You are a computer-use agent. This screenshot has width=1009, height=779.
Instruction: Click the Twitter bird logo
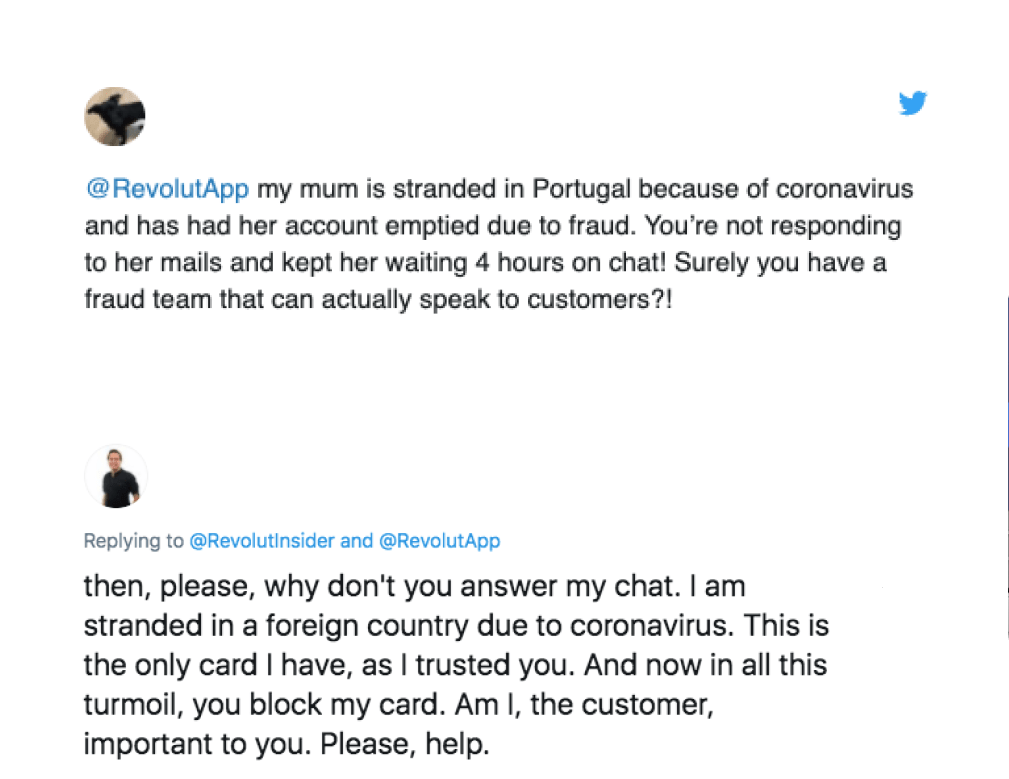912,103
